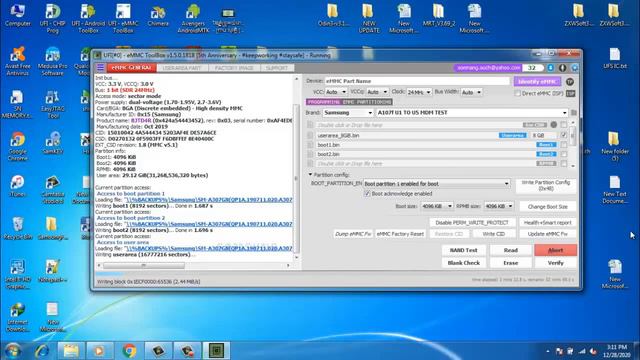Switch to USERAREA PART tab

182,68
